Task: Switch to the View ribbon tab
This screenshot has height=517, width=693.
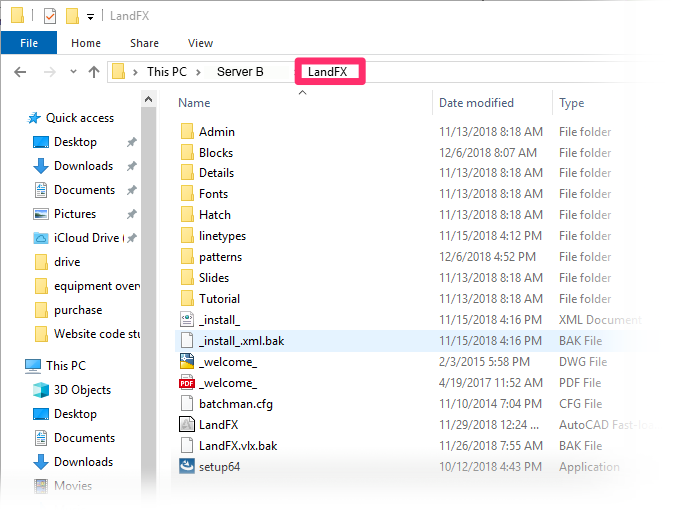Action: pyautogui.click(x=200, y=43)
